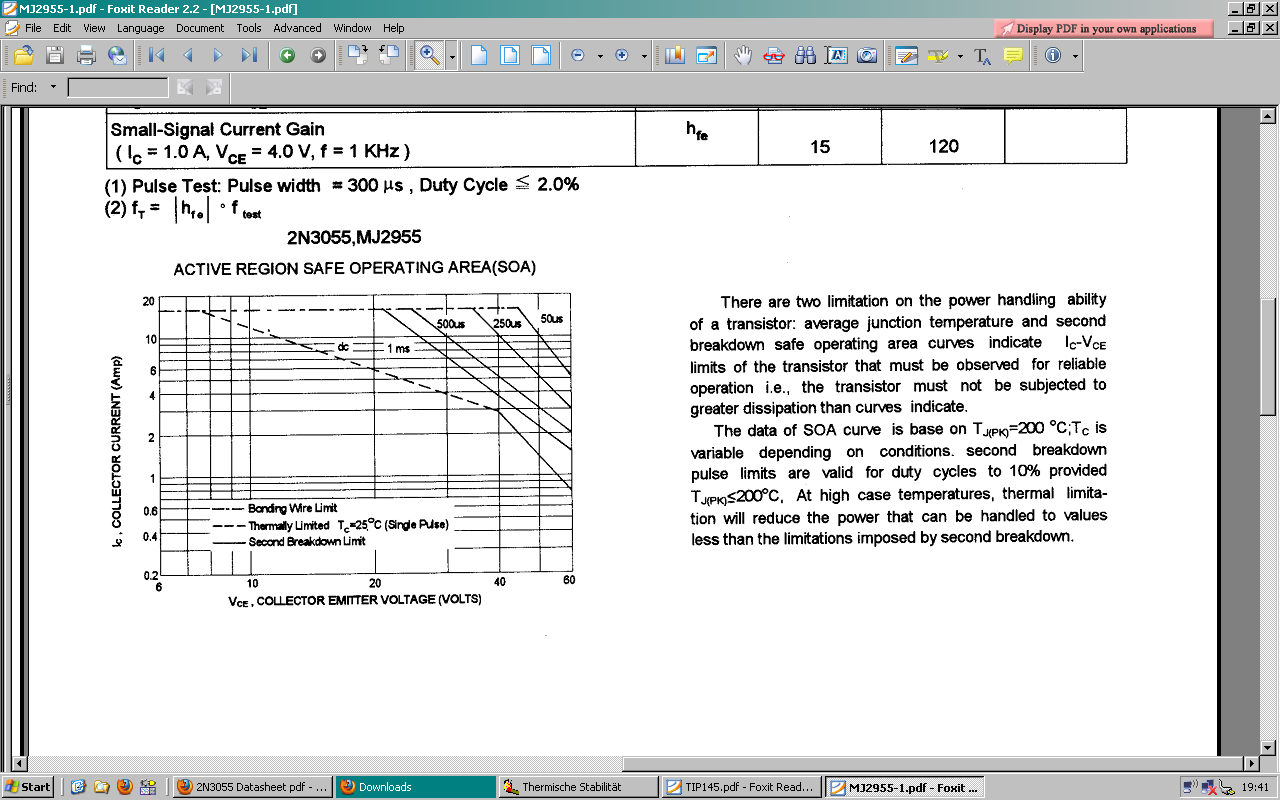
Task: Open the Language menu
Action: pyautogui.click(x=141, y=28)
